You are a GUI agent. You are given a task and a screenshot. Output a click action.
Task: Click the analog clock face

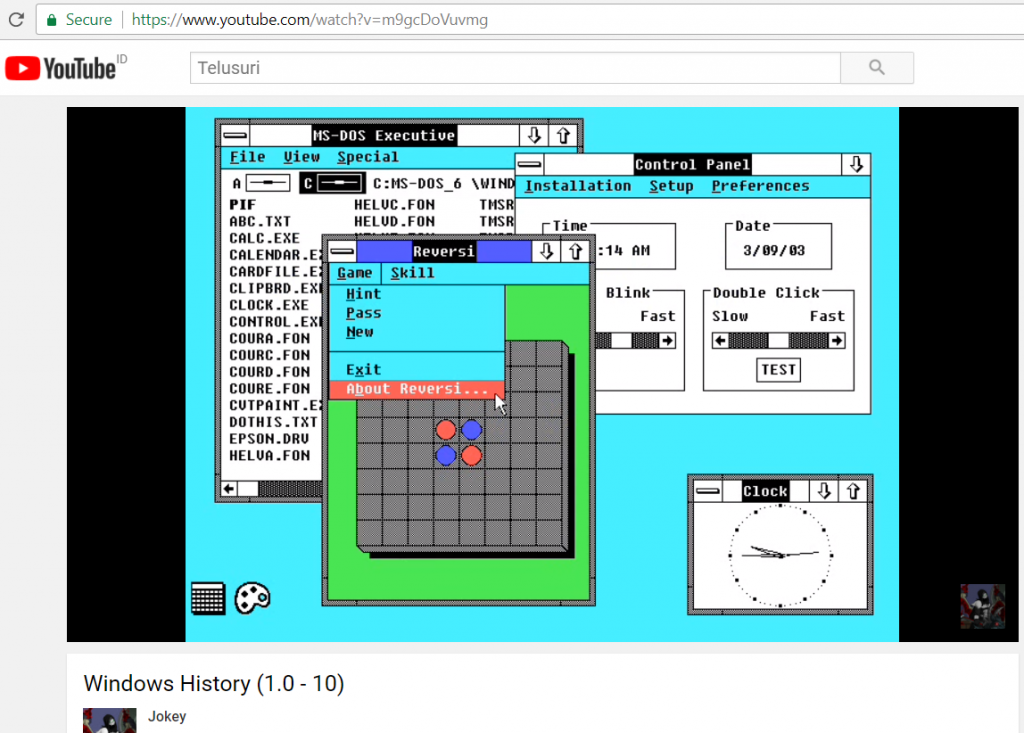pyautogui.click(x=780, y=554)
